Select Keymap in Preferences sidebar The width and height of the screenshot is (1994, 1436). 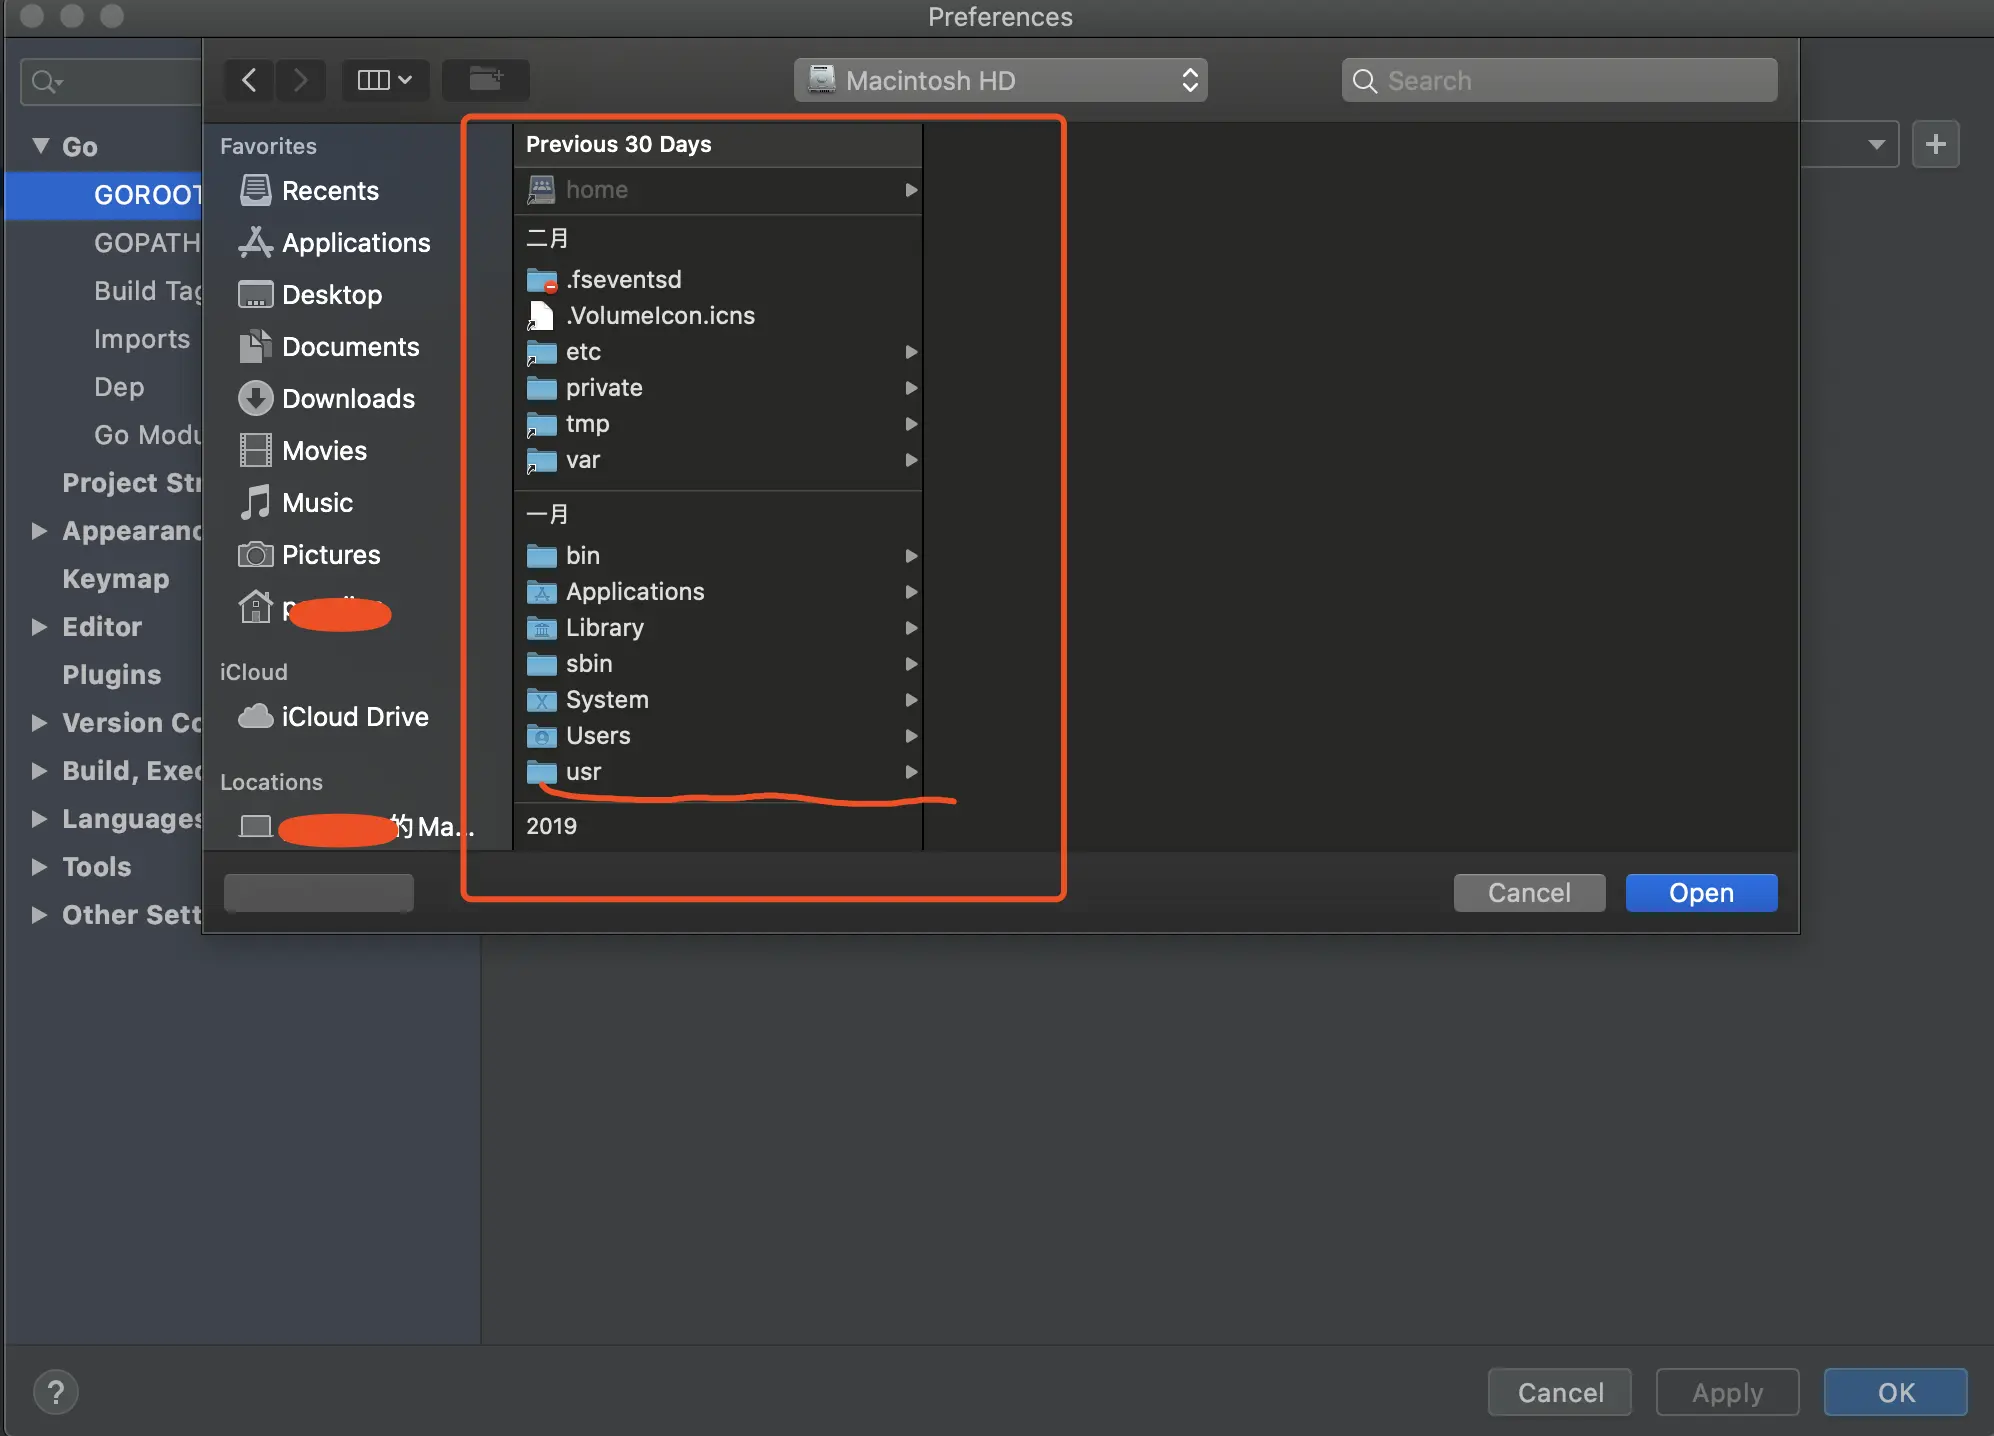coord(115,579)
